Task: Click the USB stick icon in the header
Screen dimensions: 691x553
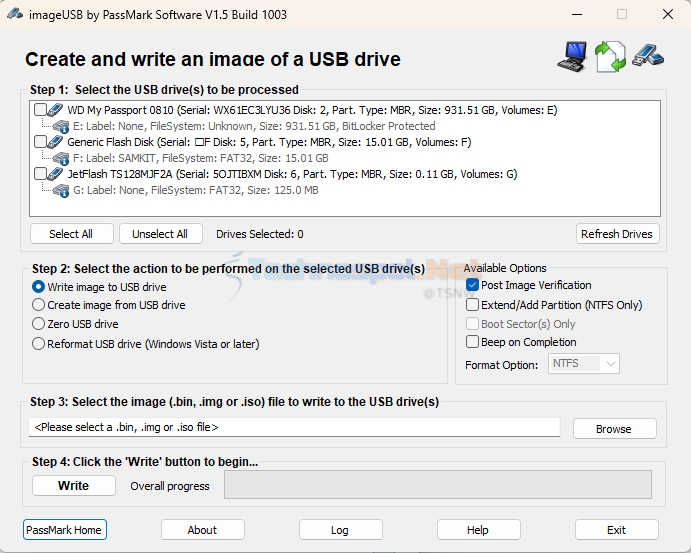Action: click(x=648, y=55)
